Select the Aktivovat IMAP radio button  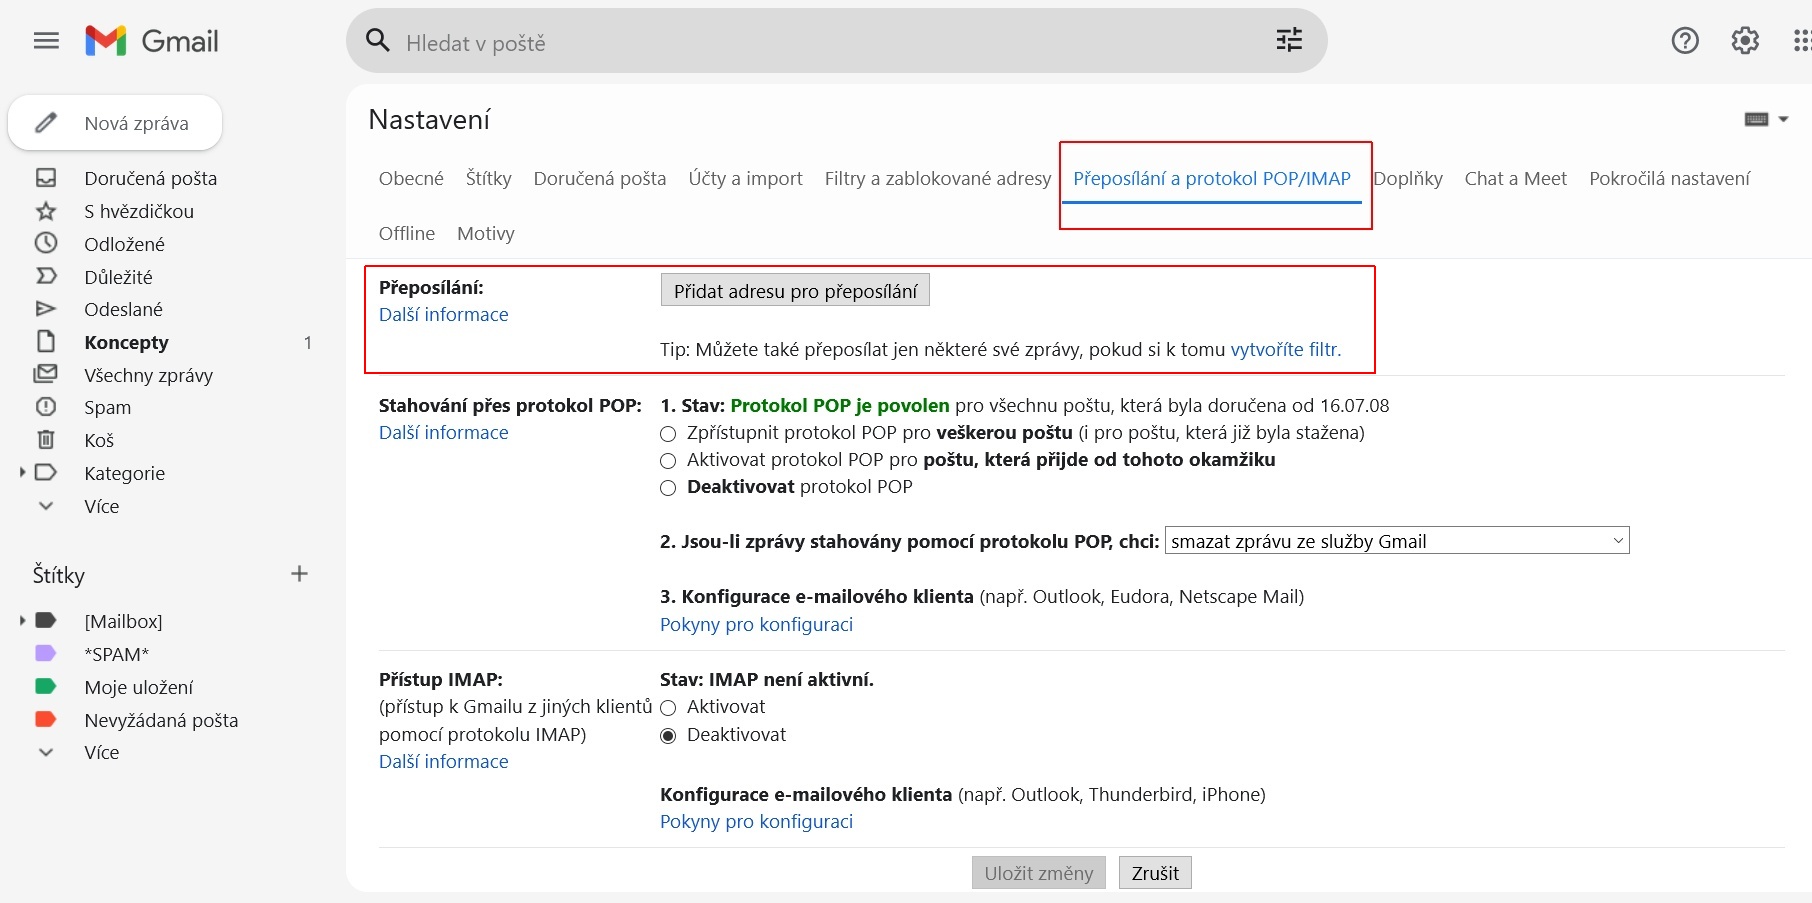[x=668, y=708]
